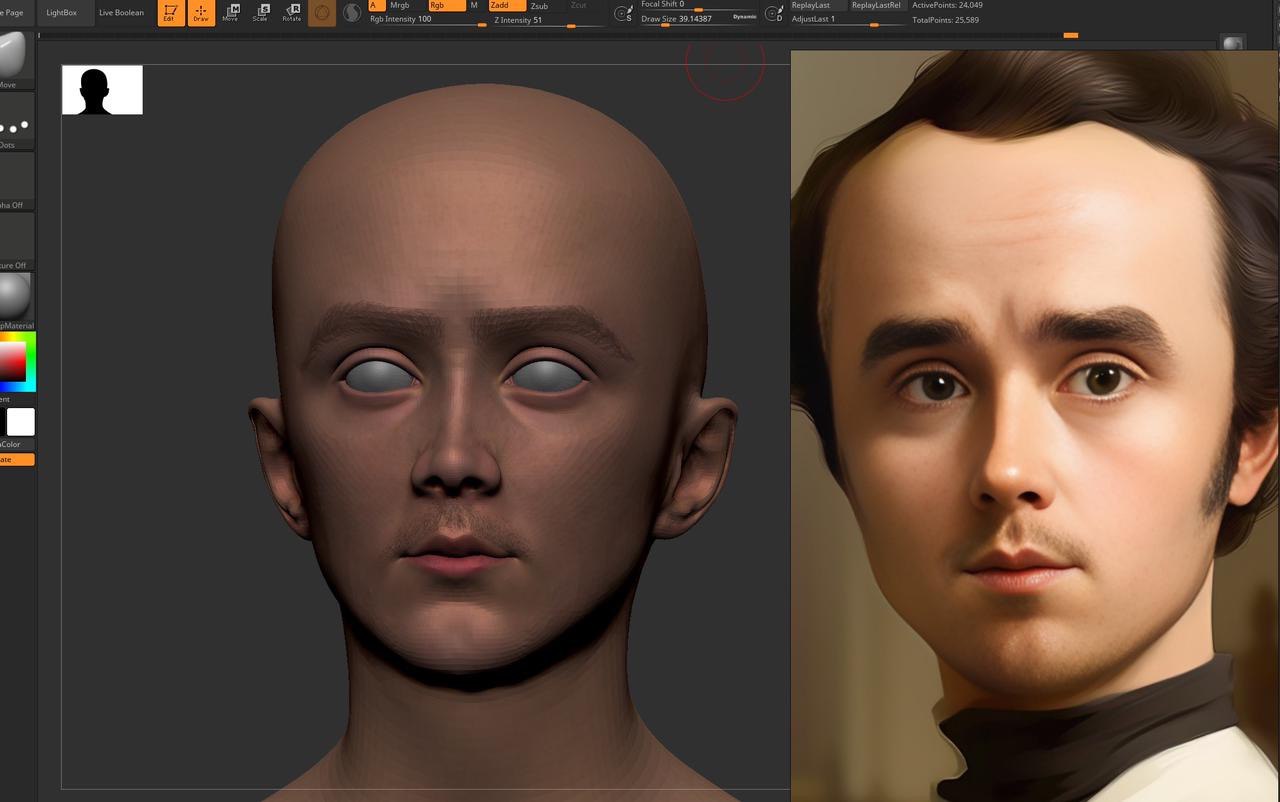Enable Zsub mode
1280x802 pixels.
coord(539,6)
